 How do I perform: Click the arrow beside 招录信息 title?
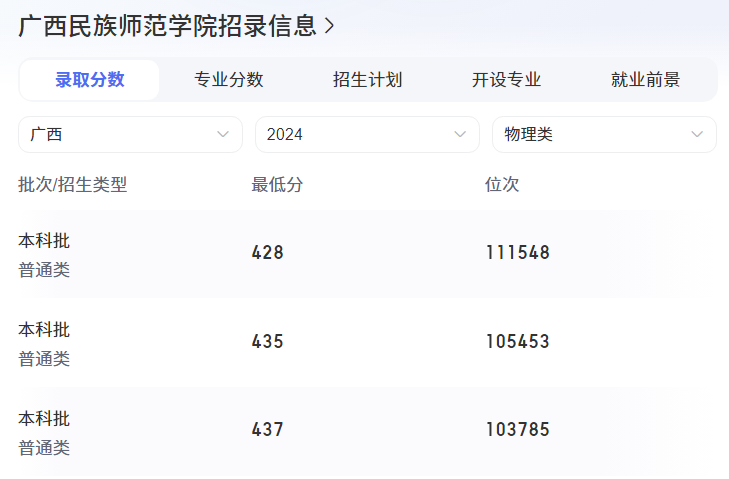click(329, 26)
